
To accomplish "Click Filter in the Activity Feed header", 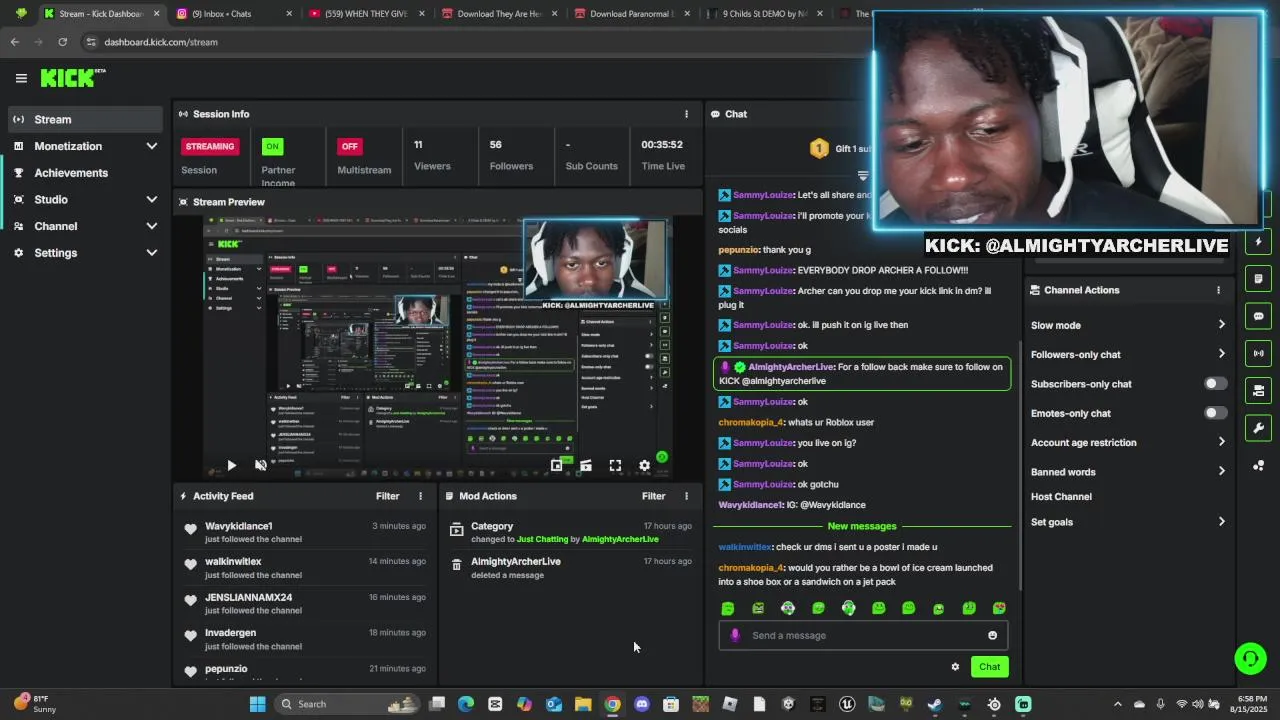I will coord(387,496).
